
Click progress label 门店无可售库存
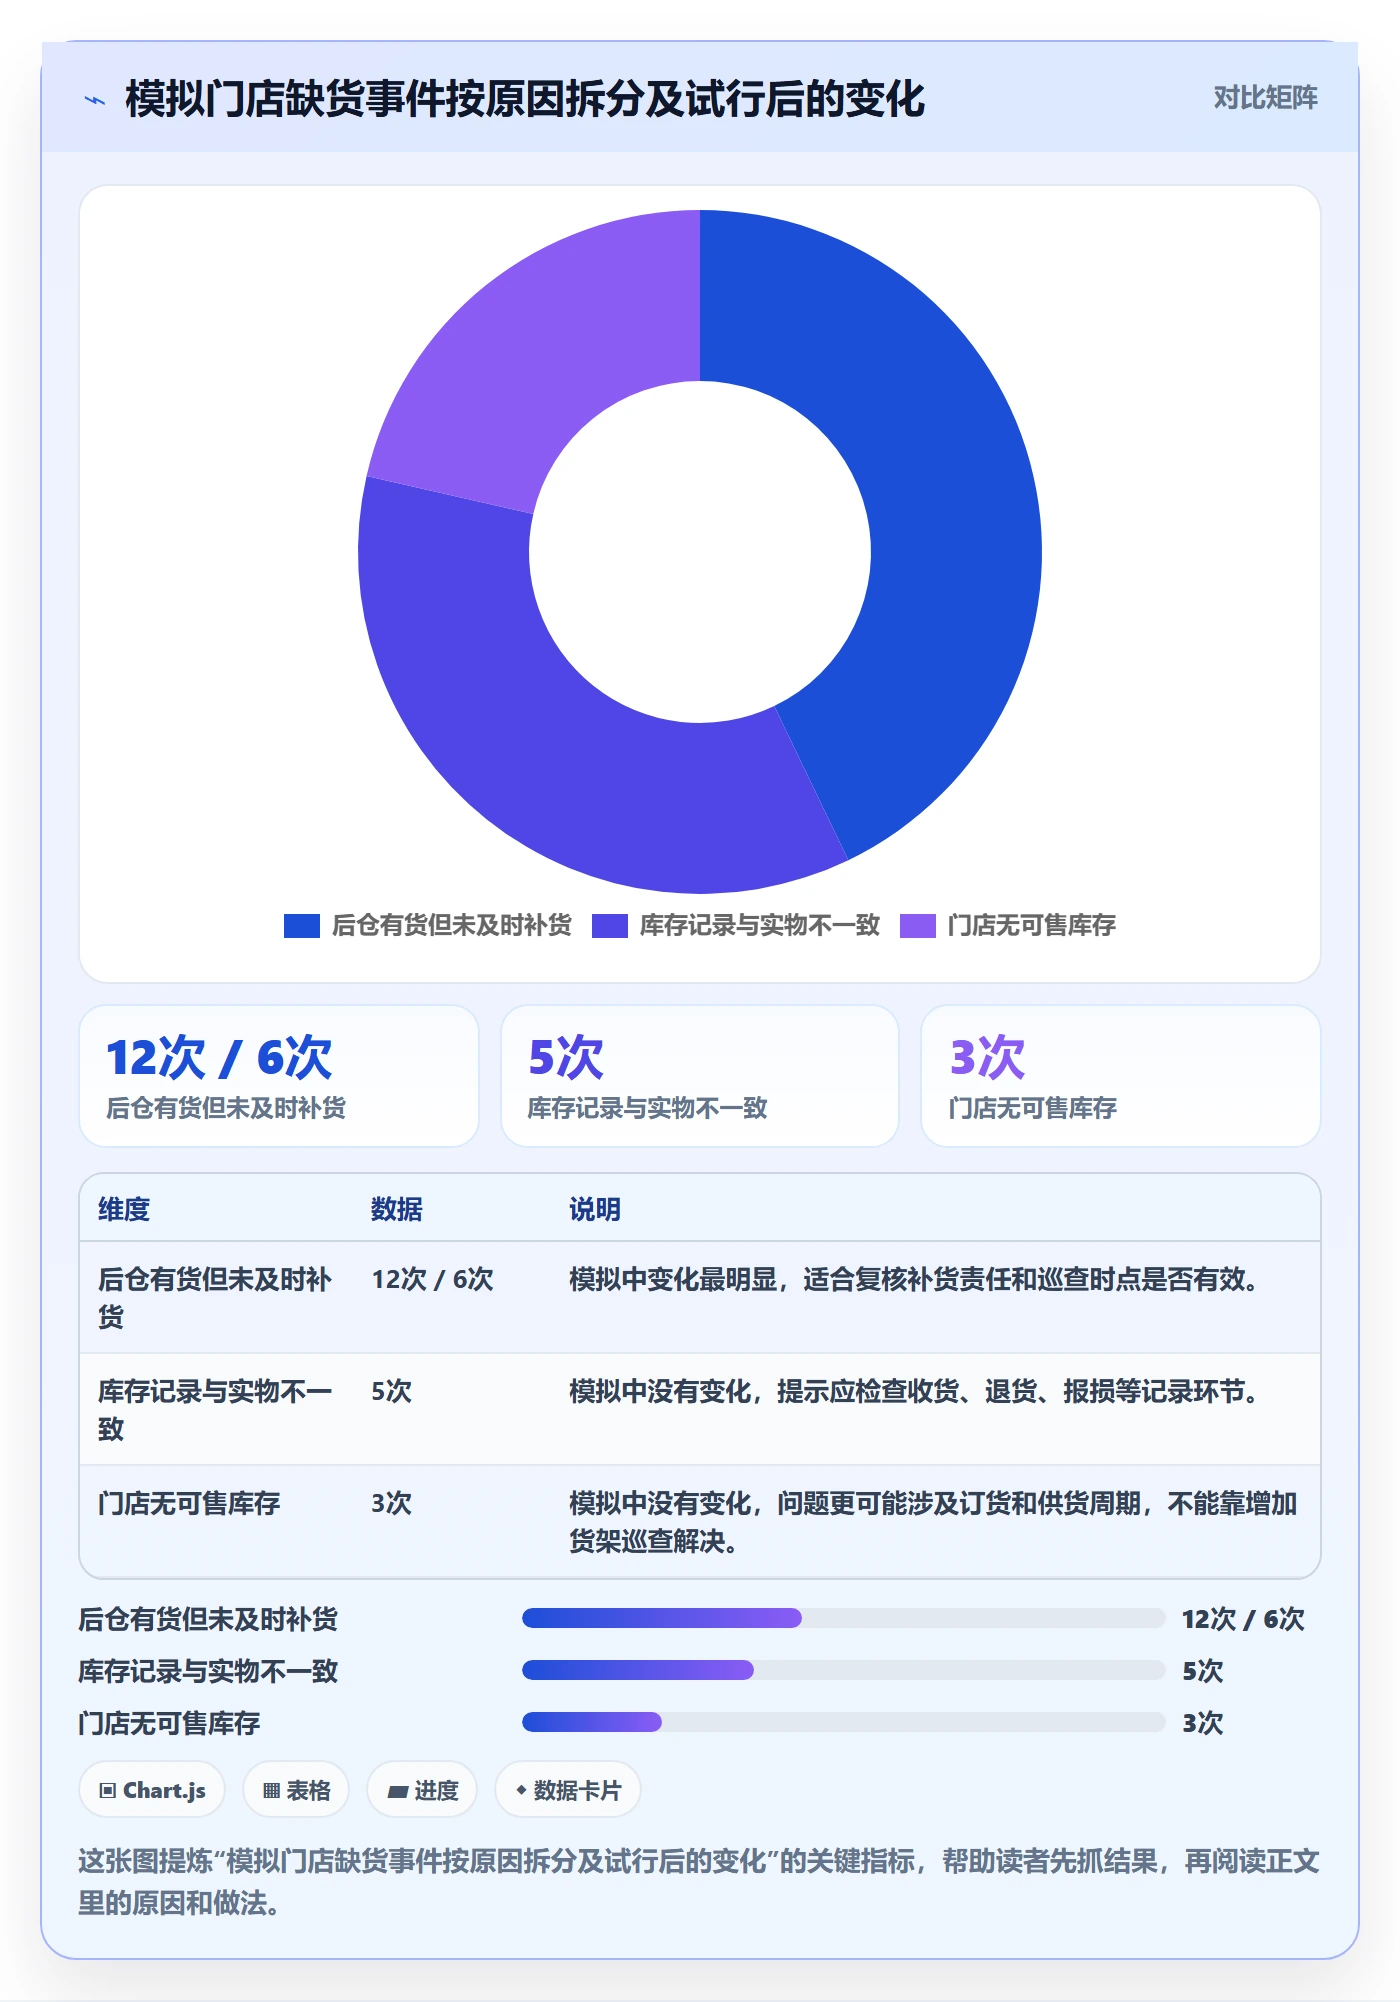point(169,1723)
